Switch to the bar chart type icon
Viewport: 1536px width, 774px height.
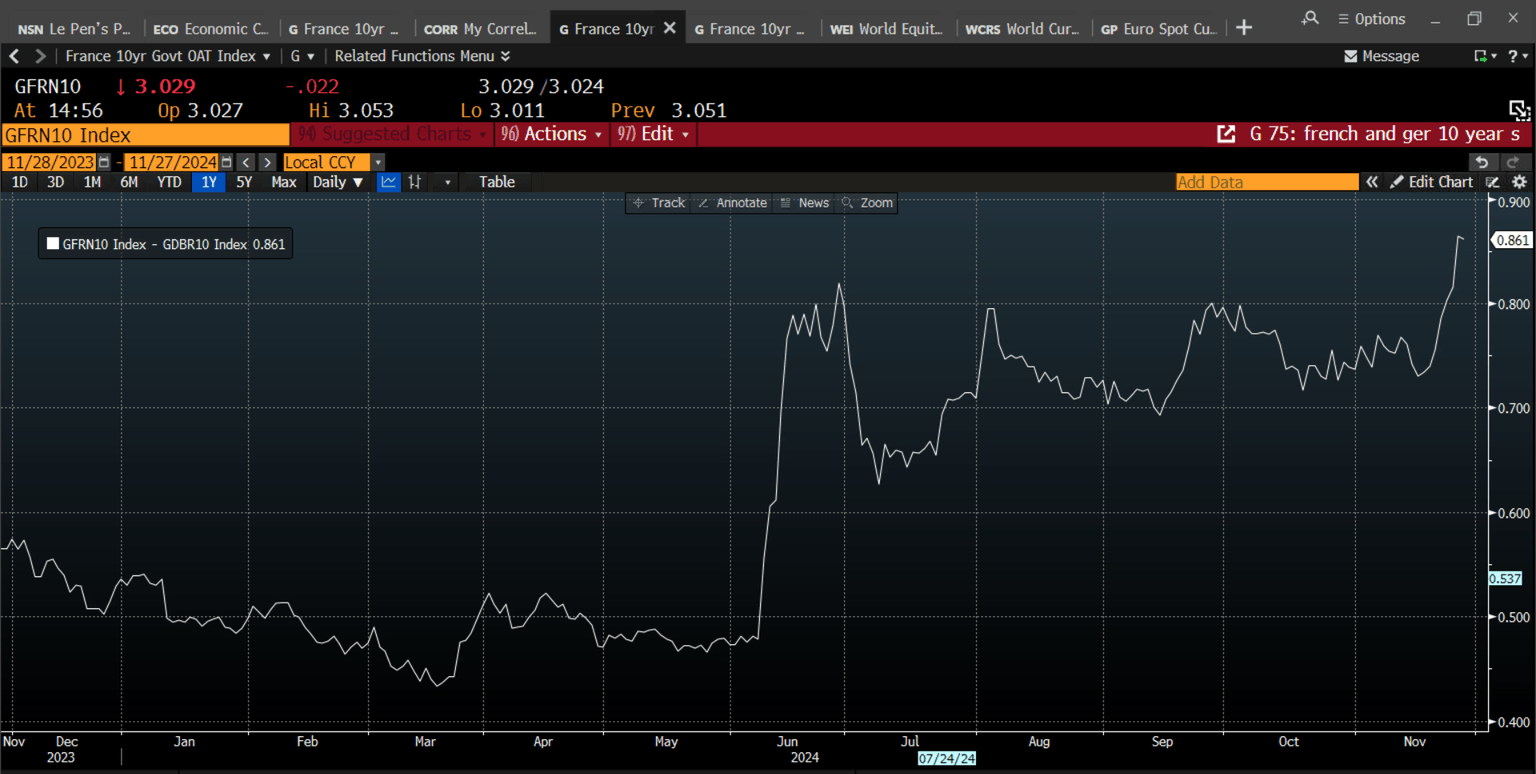click(415, 182)
